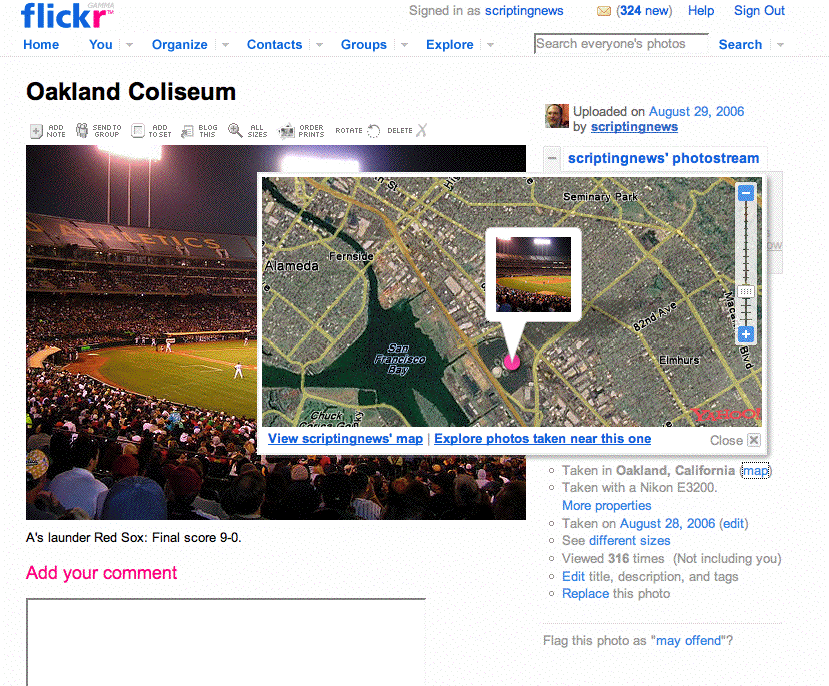Open the Explore menu

click(x=449, y=44)
